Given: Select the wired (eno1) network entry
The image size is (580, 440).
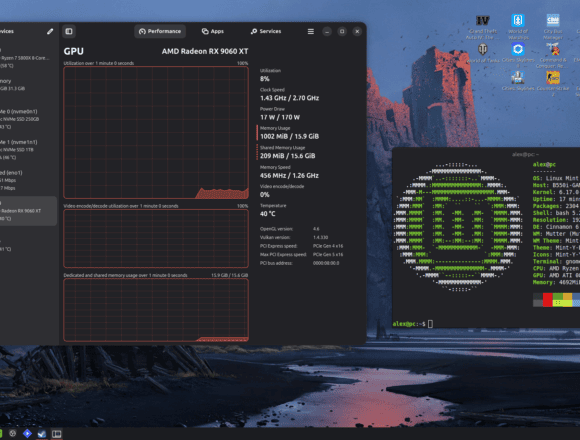Looking at the screenshot, I should 28,180.
